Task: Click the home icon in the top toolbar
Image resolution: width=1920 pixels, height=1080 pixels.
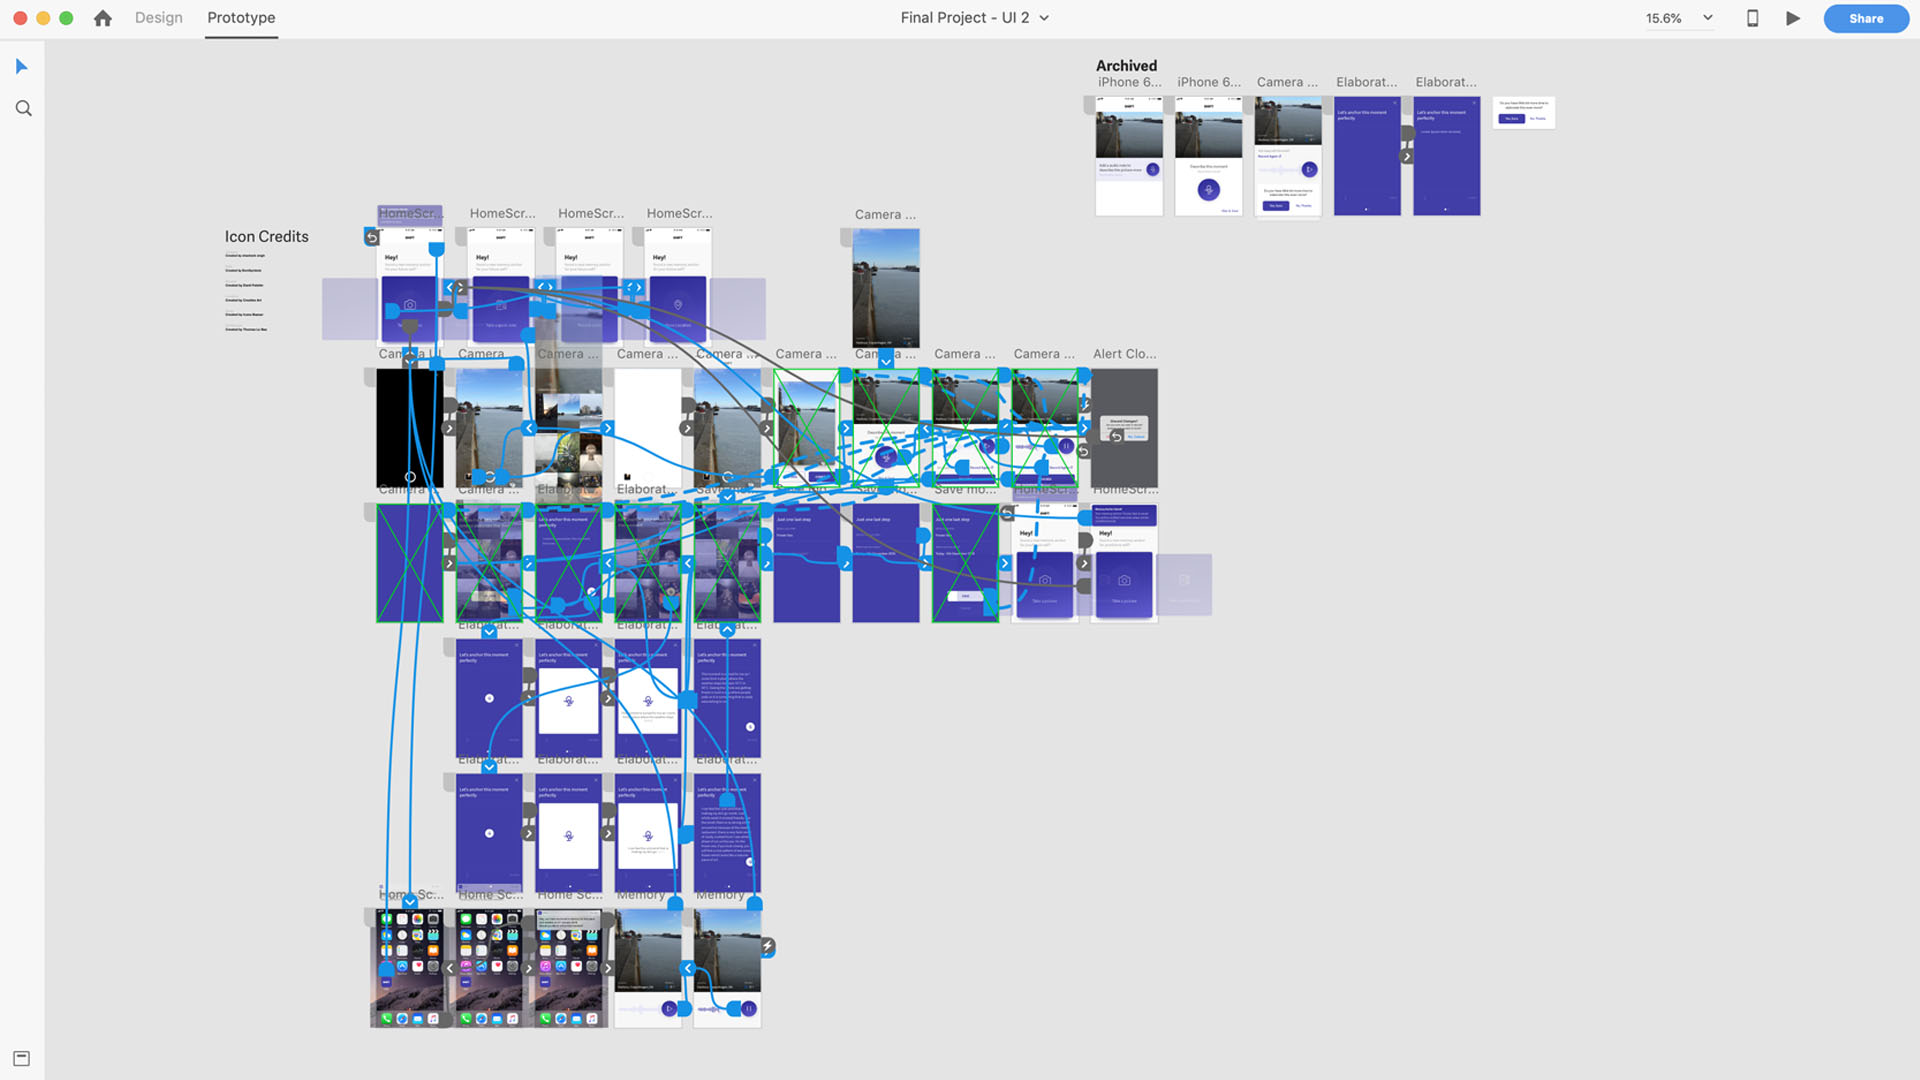Action: (102, 18)
